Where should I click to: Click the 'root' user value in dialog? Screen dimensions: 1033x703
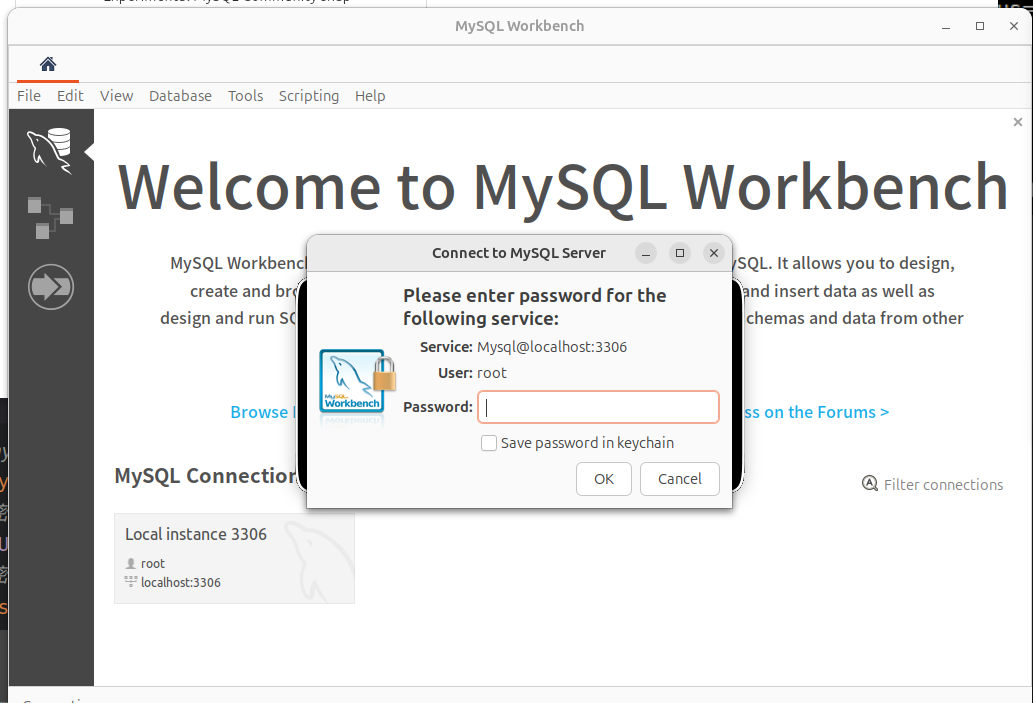[491, 373]
